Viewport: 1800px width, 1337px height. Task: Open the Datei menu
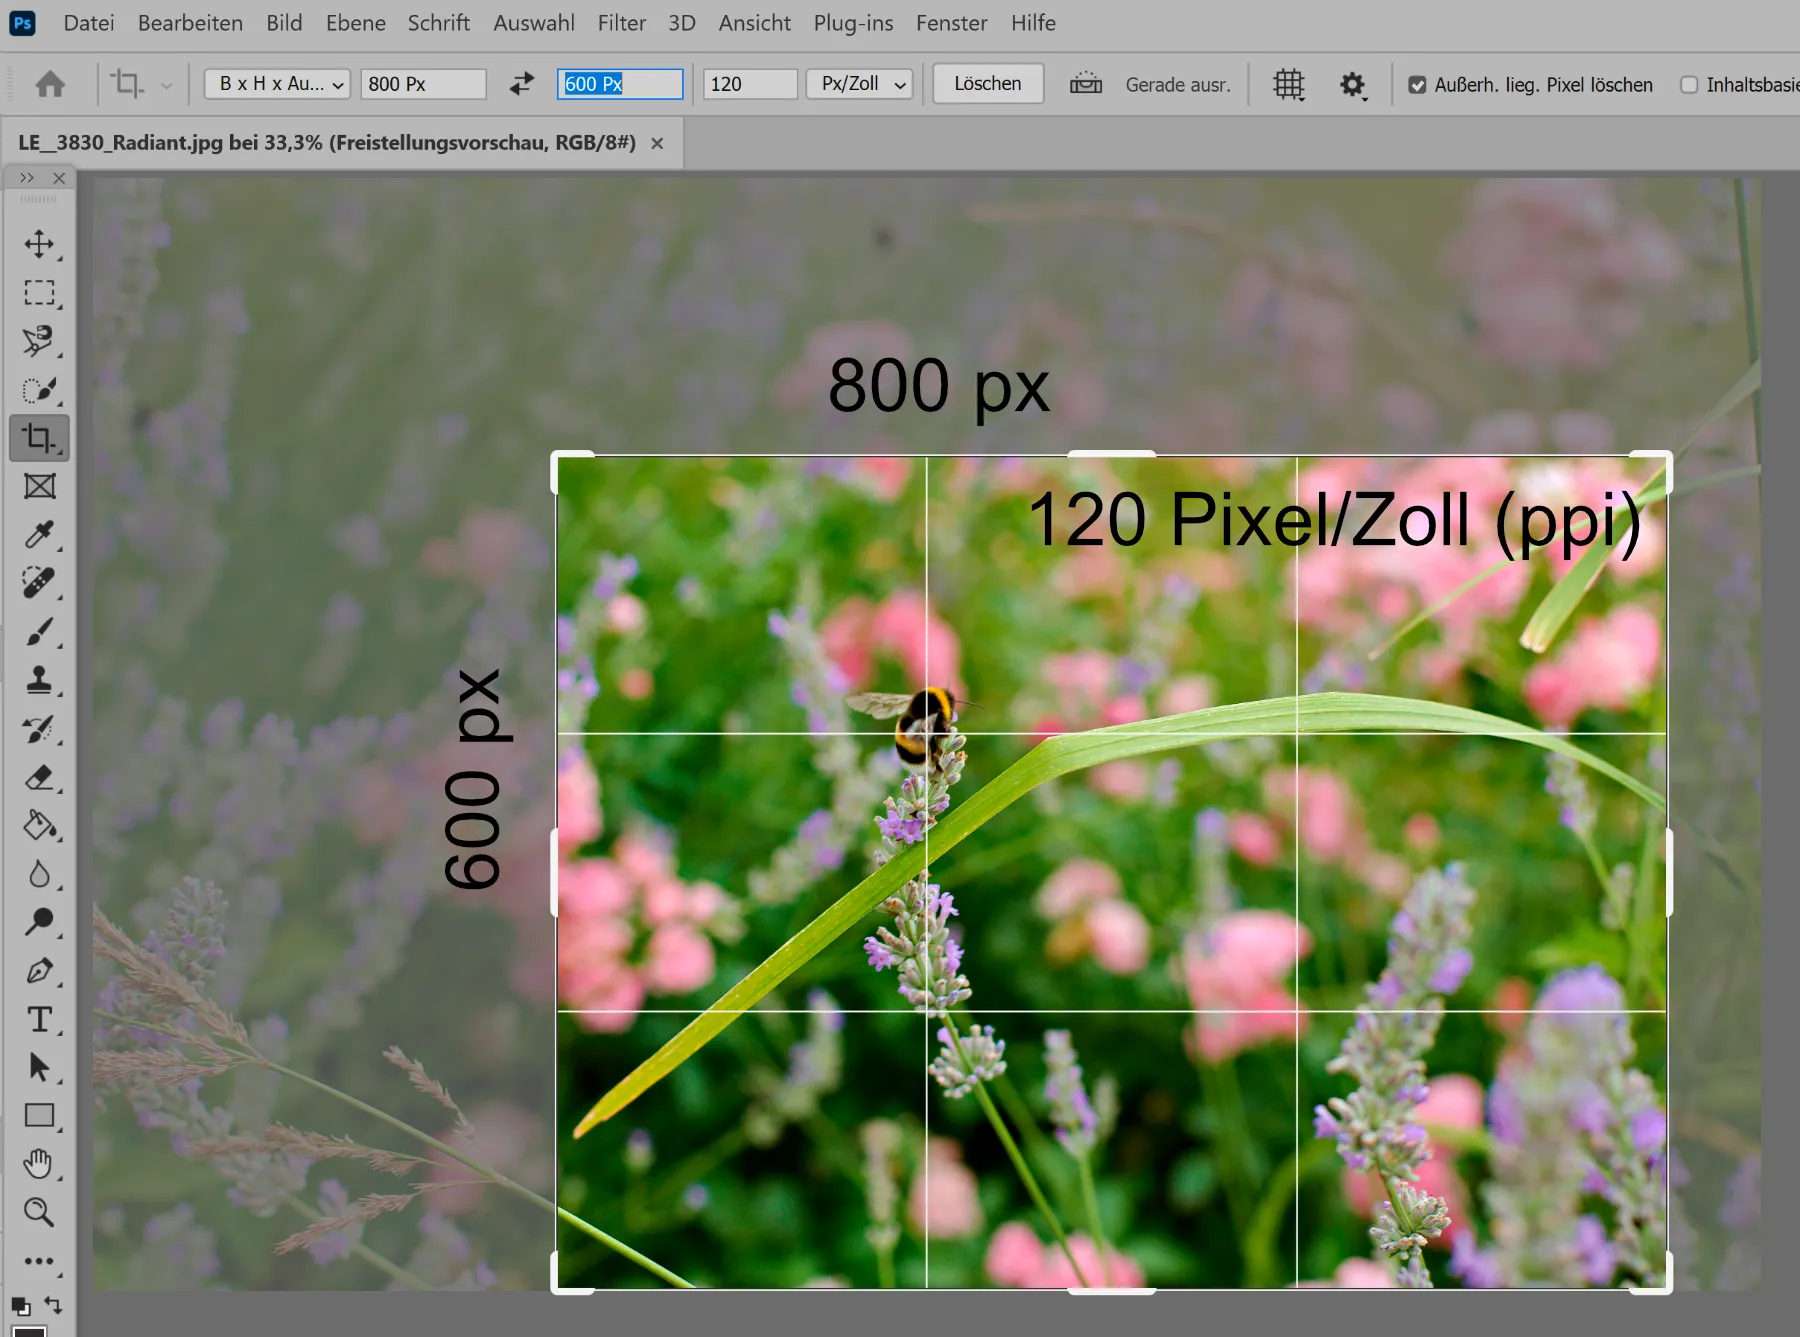click(x=89, y=23)
